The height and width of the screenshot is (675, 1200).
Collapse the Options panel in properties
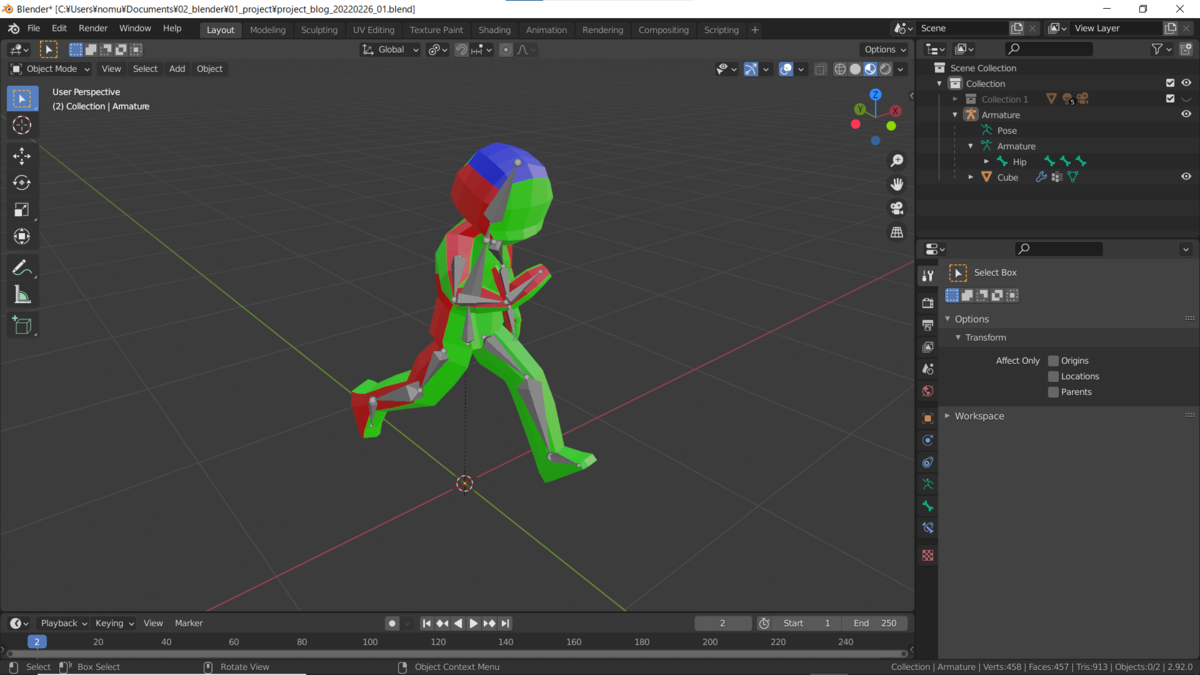(x=948, y=319)
